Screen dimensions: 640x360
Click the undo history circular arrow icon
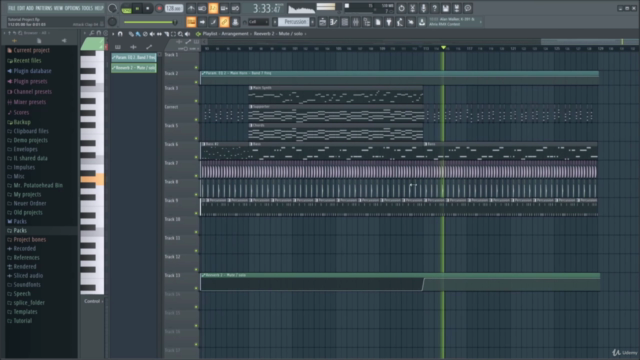click(x=401, y=8)
